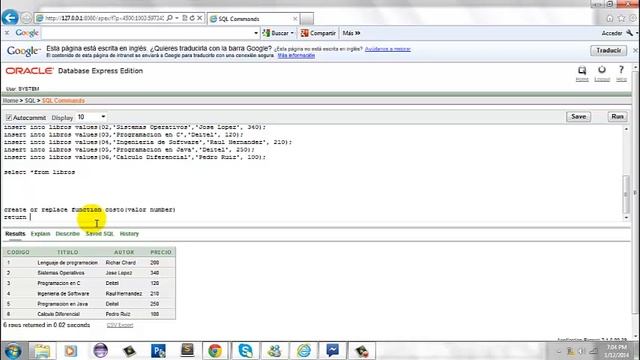The width and height of the screenshot is (640, 360).
Task: Close the Google Toolbar with its X
Action: click(7, 33)
